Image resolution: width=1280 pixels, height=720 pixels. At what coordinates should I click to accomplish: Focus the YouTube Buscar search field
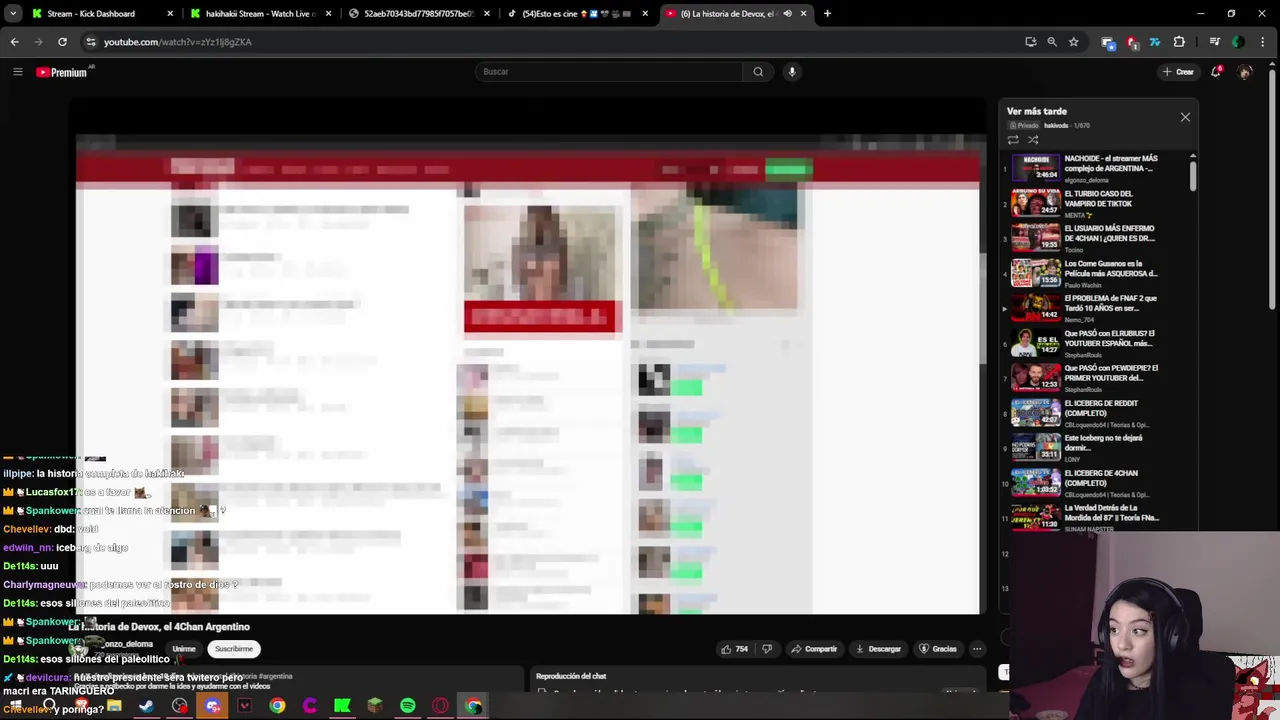pos(609,72)
